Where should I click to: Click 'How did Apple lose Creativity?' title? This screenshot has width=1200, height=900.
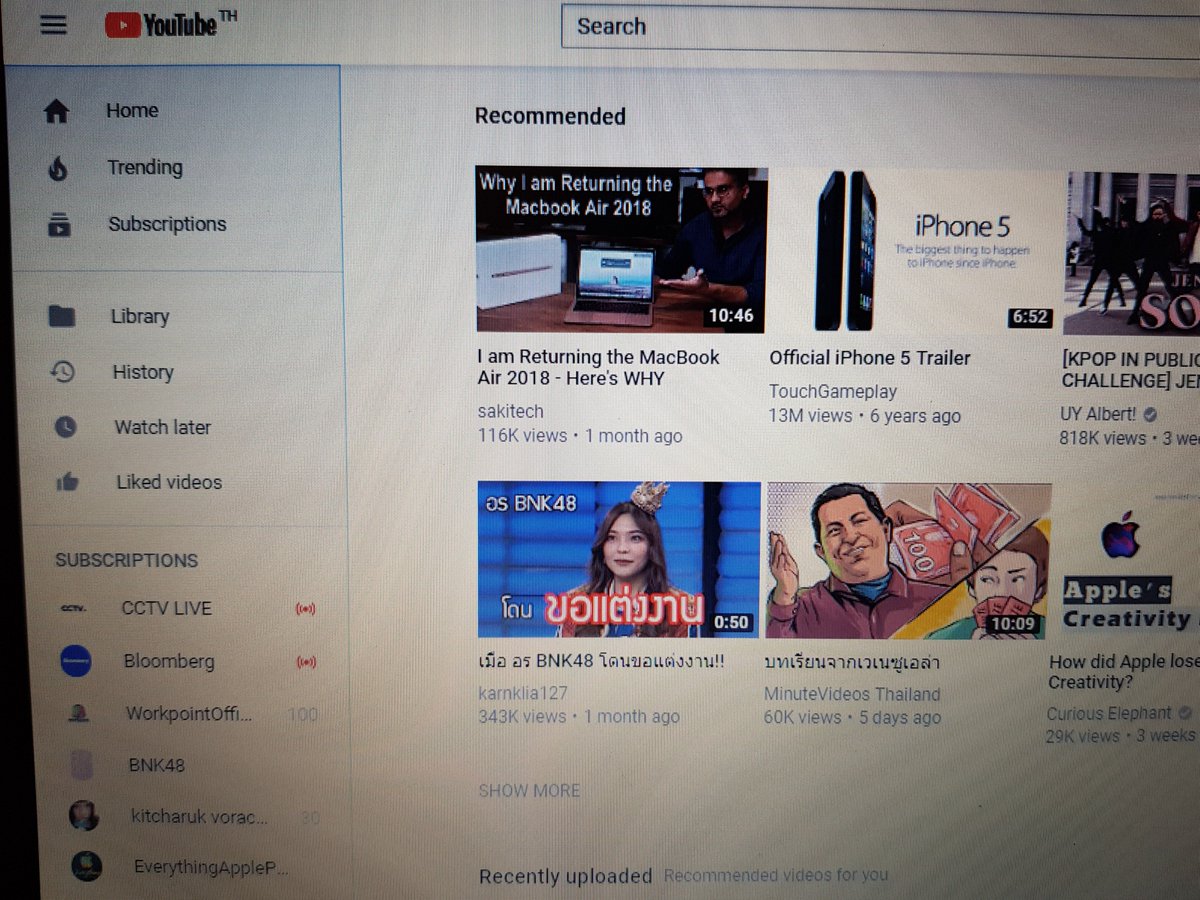click(1123, 672)
